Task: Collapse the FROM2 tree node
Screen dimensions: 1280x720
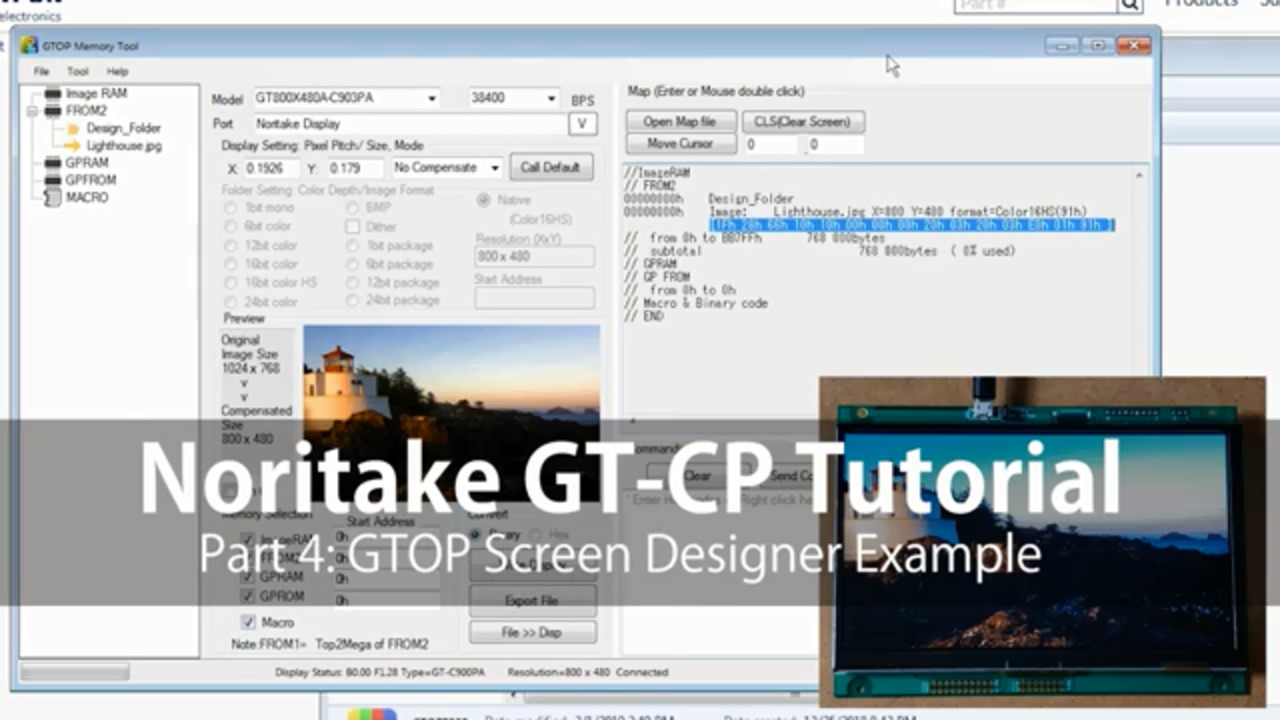Action: click(32, 111)
